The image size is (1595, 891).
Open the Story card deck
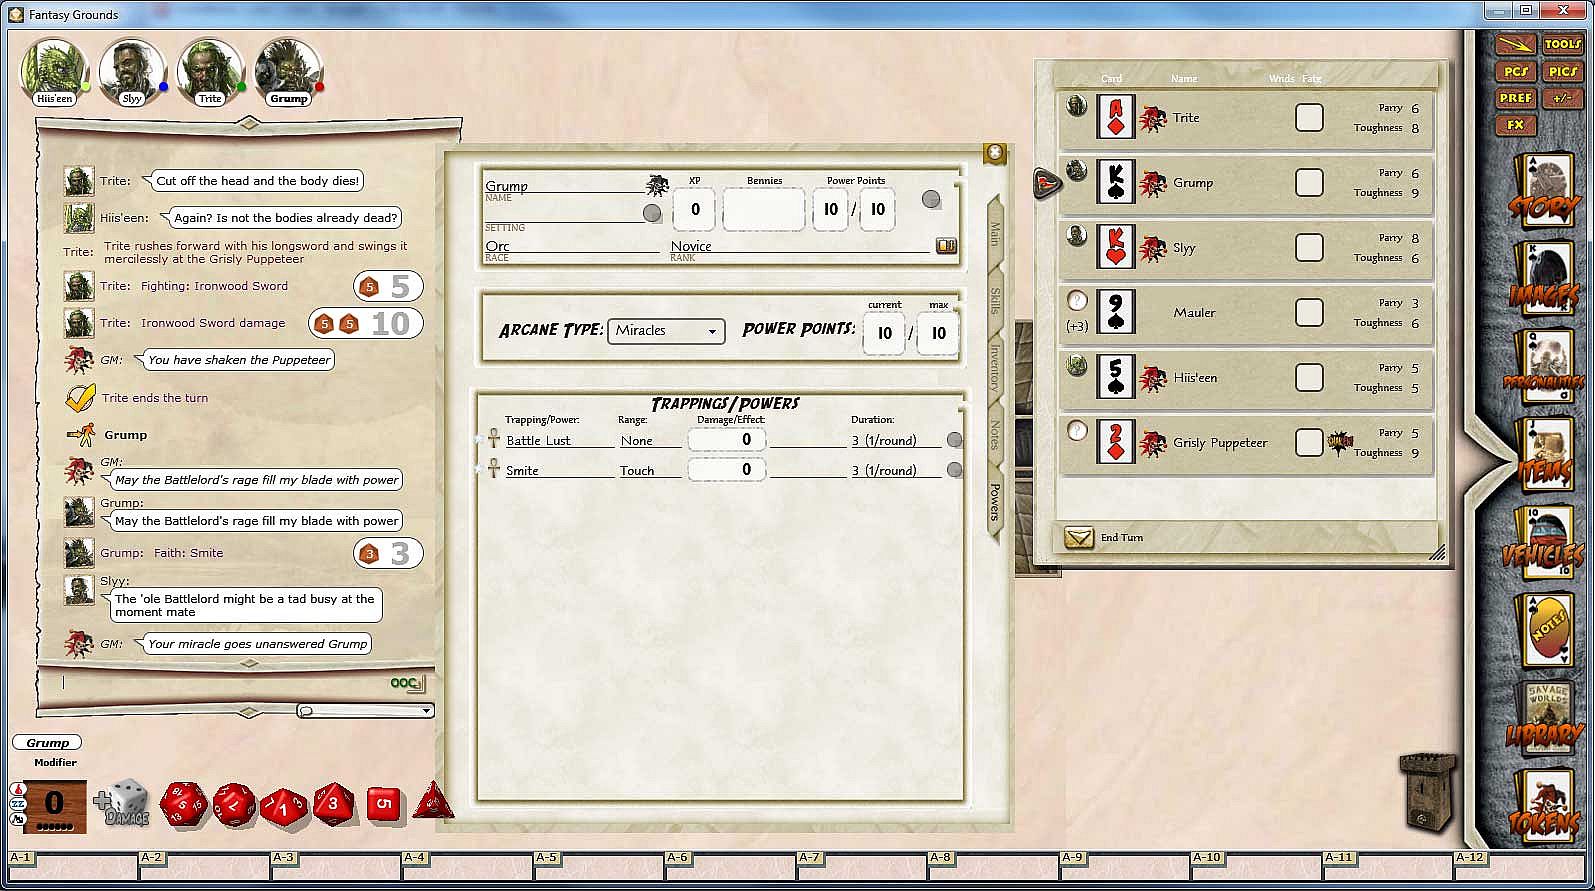(1543, 189)
